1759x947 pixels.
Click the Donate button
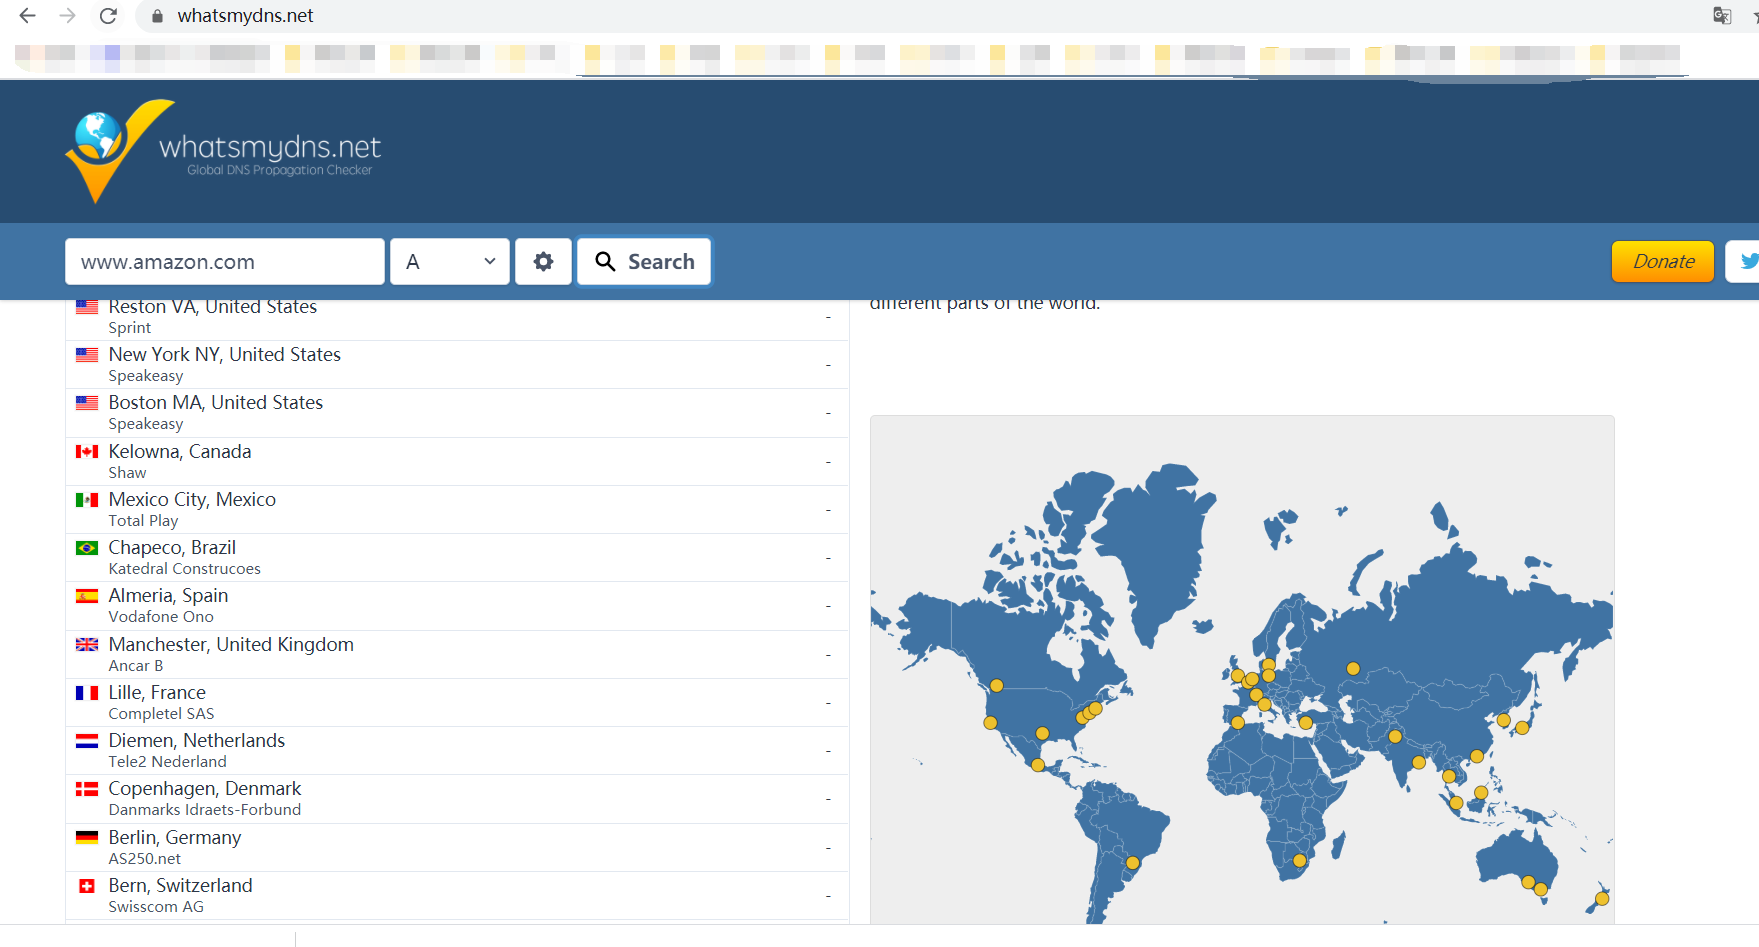point(1663,261)
